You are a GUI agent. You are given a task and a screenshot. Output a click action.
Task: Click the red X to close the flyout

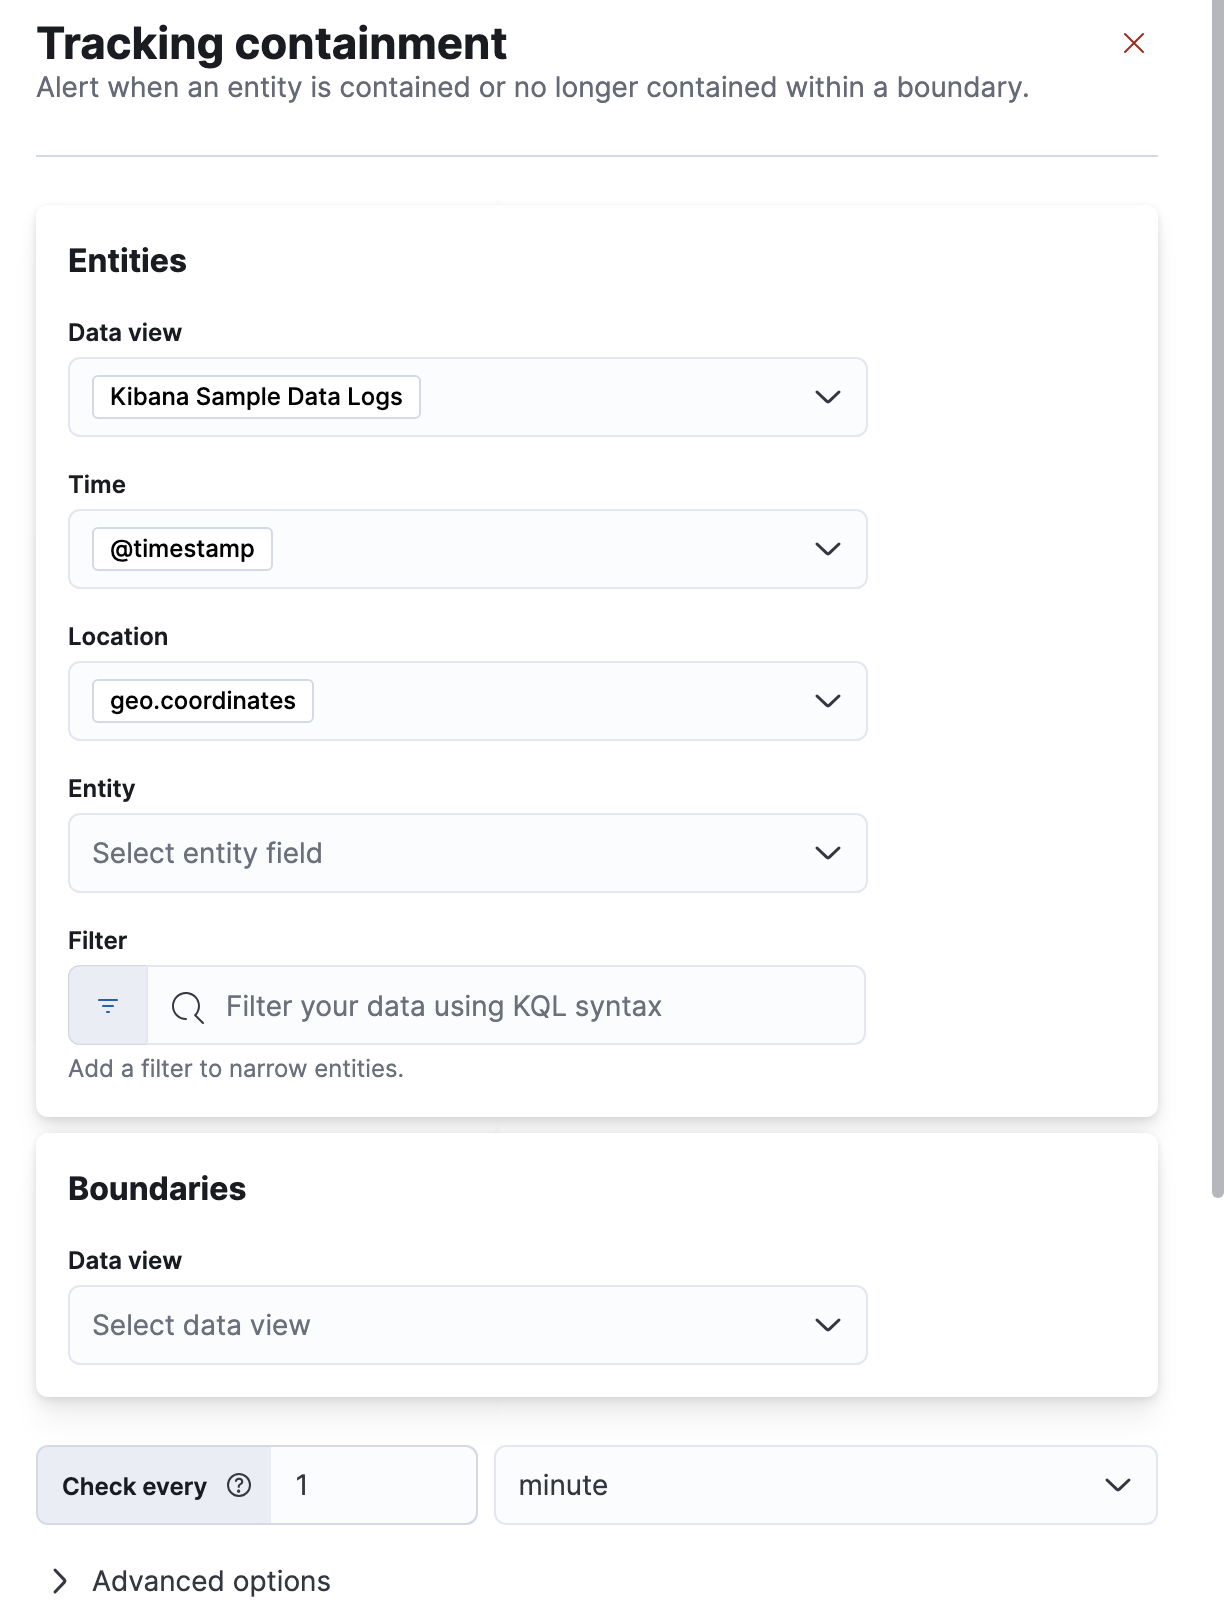(x=1132, y=43)
